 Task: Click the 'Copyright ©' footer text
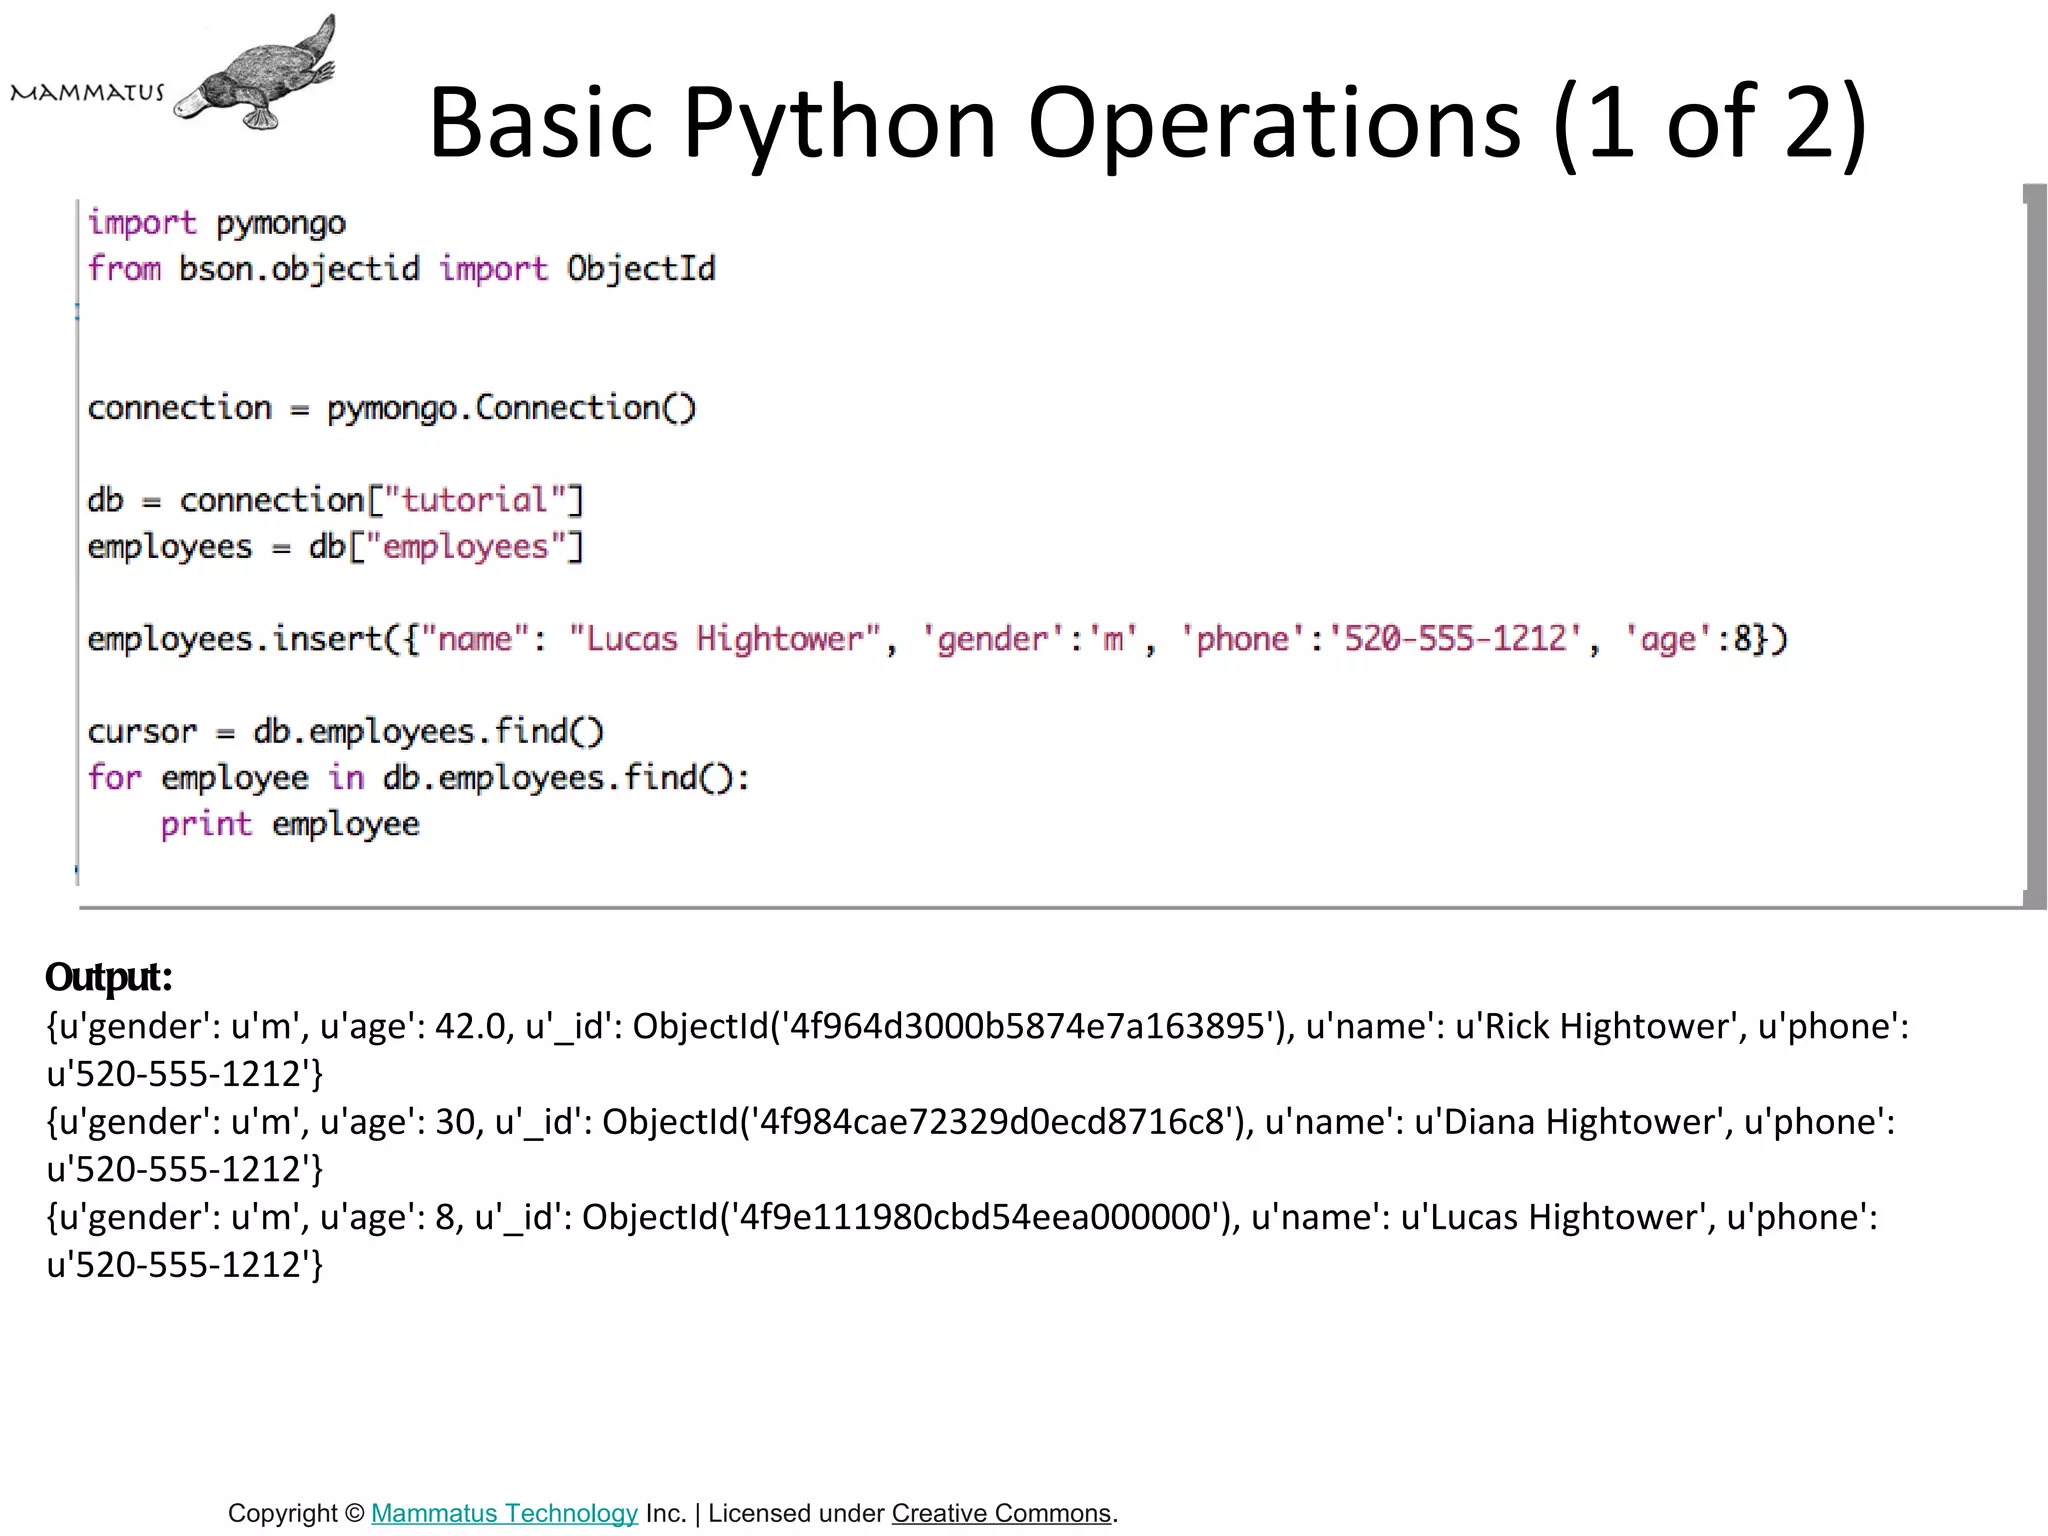(x=296, y=1513)
